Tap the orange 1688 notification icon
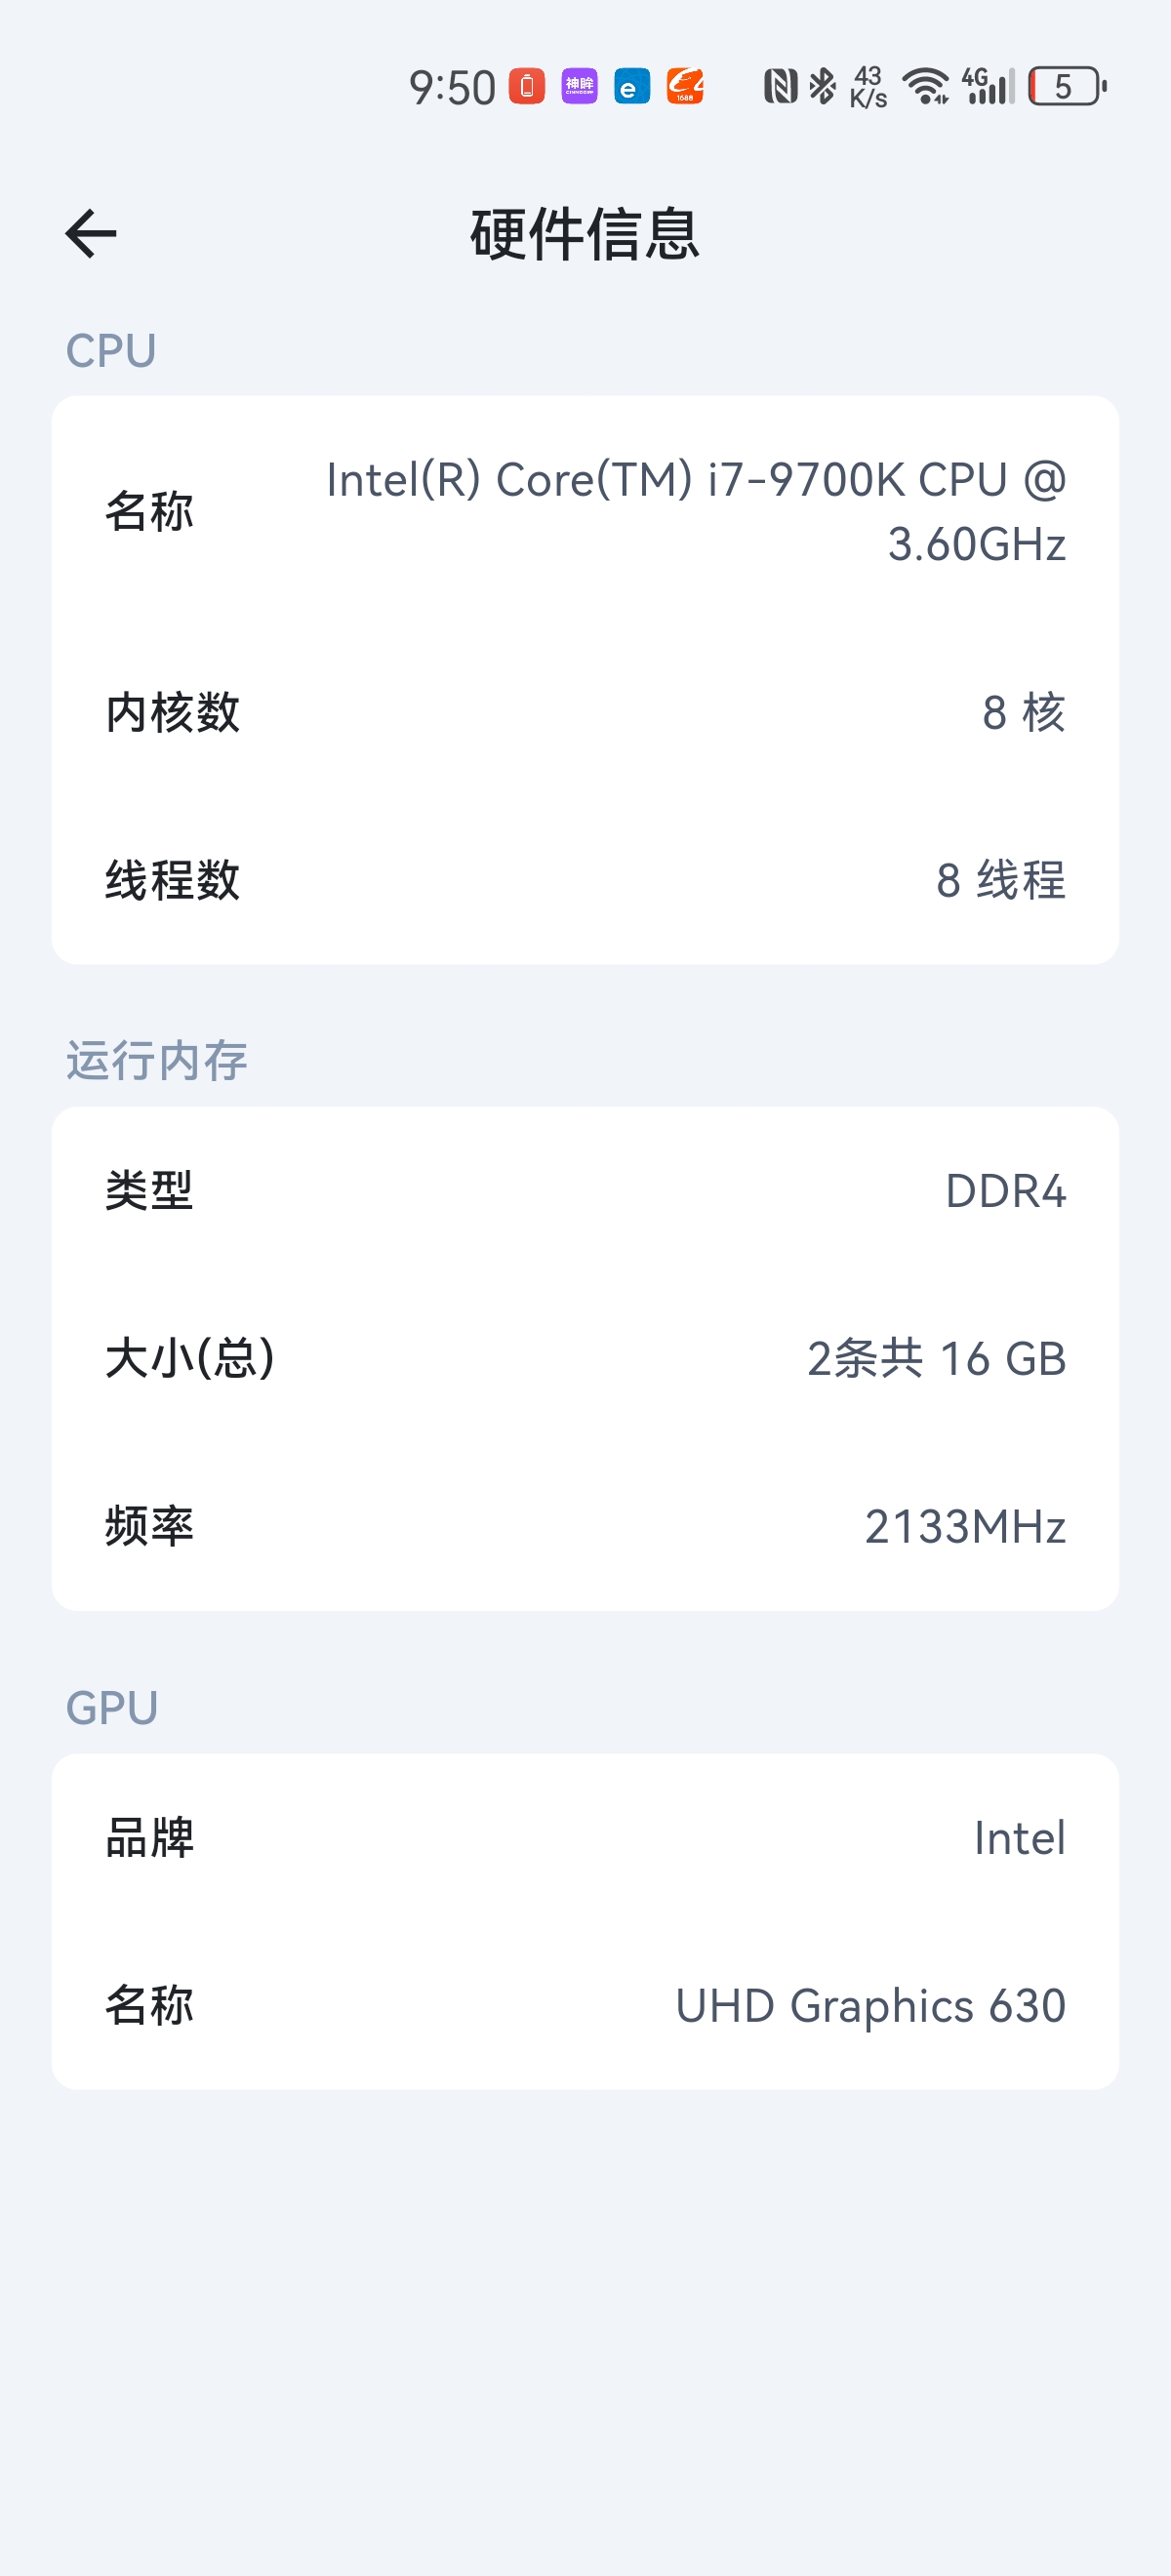 [685, 86]
